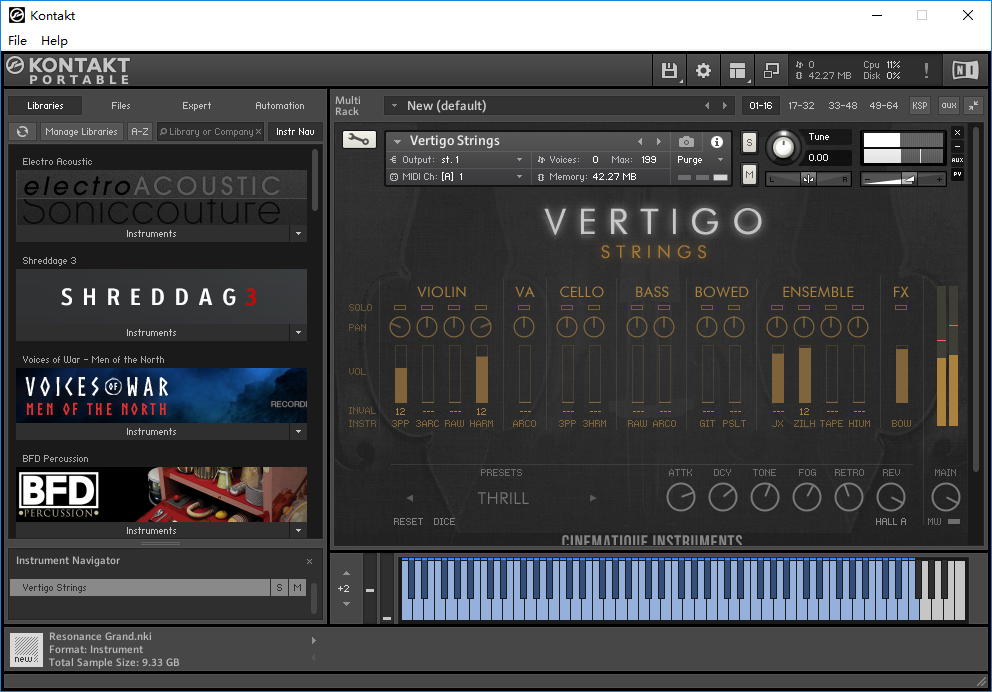The image size is (992, 692).
Task: Toggle solo for the Violin HARM channel
Action: [481, 307]
